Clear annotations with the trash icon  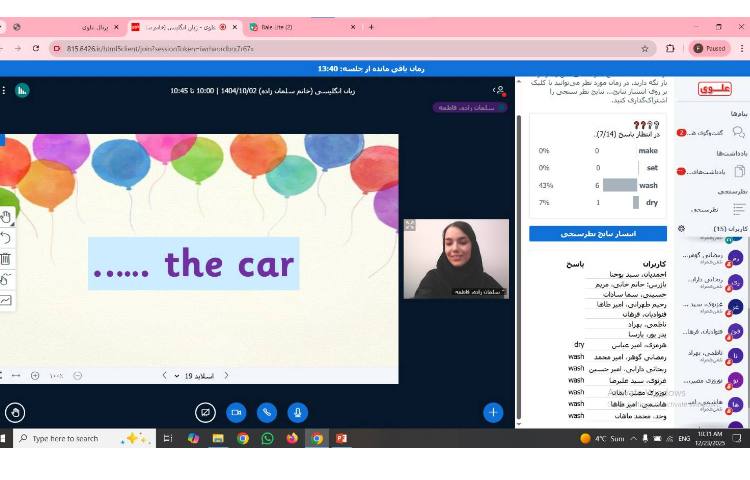pos(5,259)
